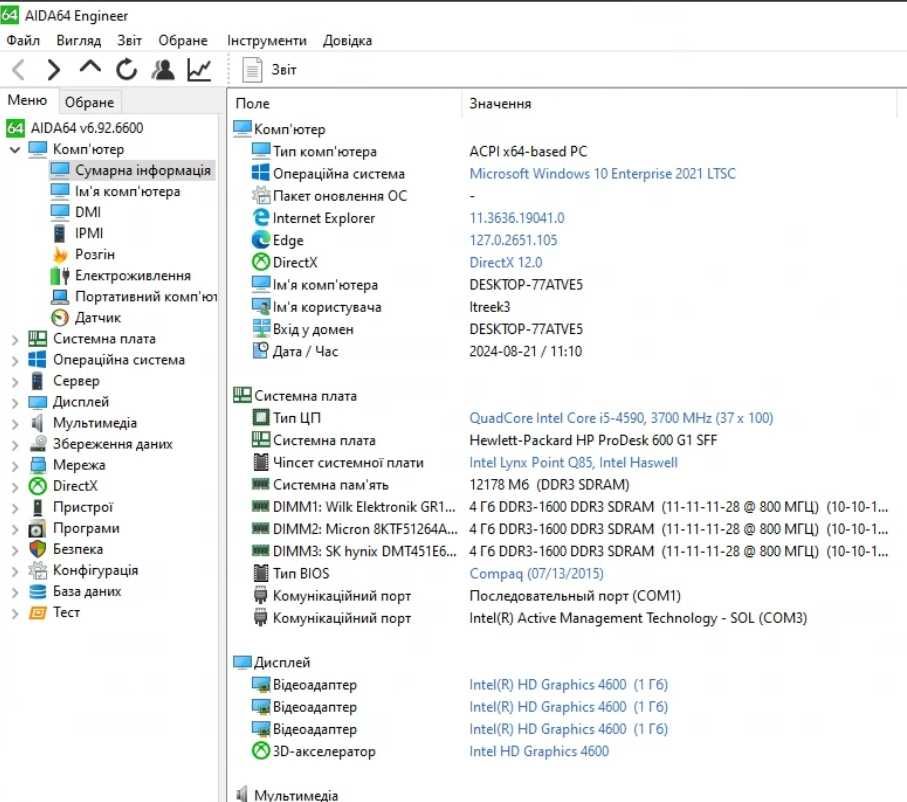Open the Edge version 127.0.2651.105 link
The height and width of the screenshot is (802, 907).
[x=513, y=240]
